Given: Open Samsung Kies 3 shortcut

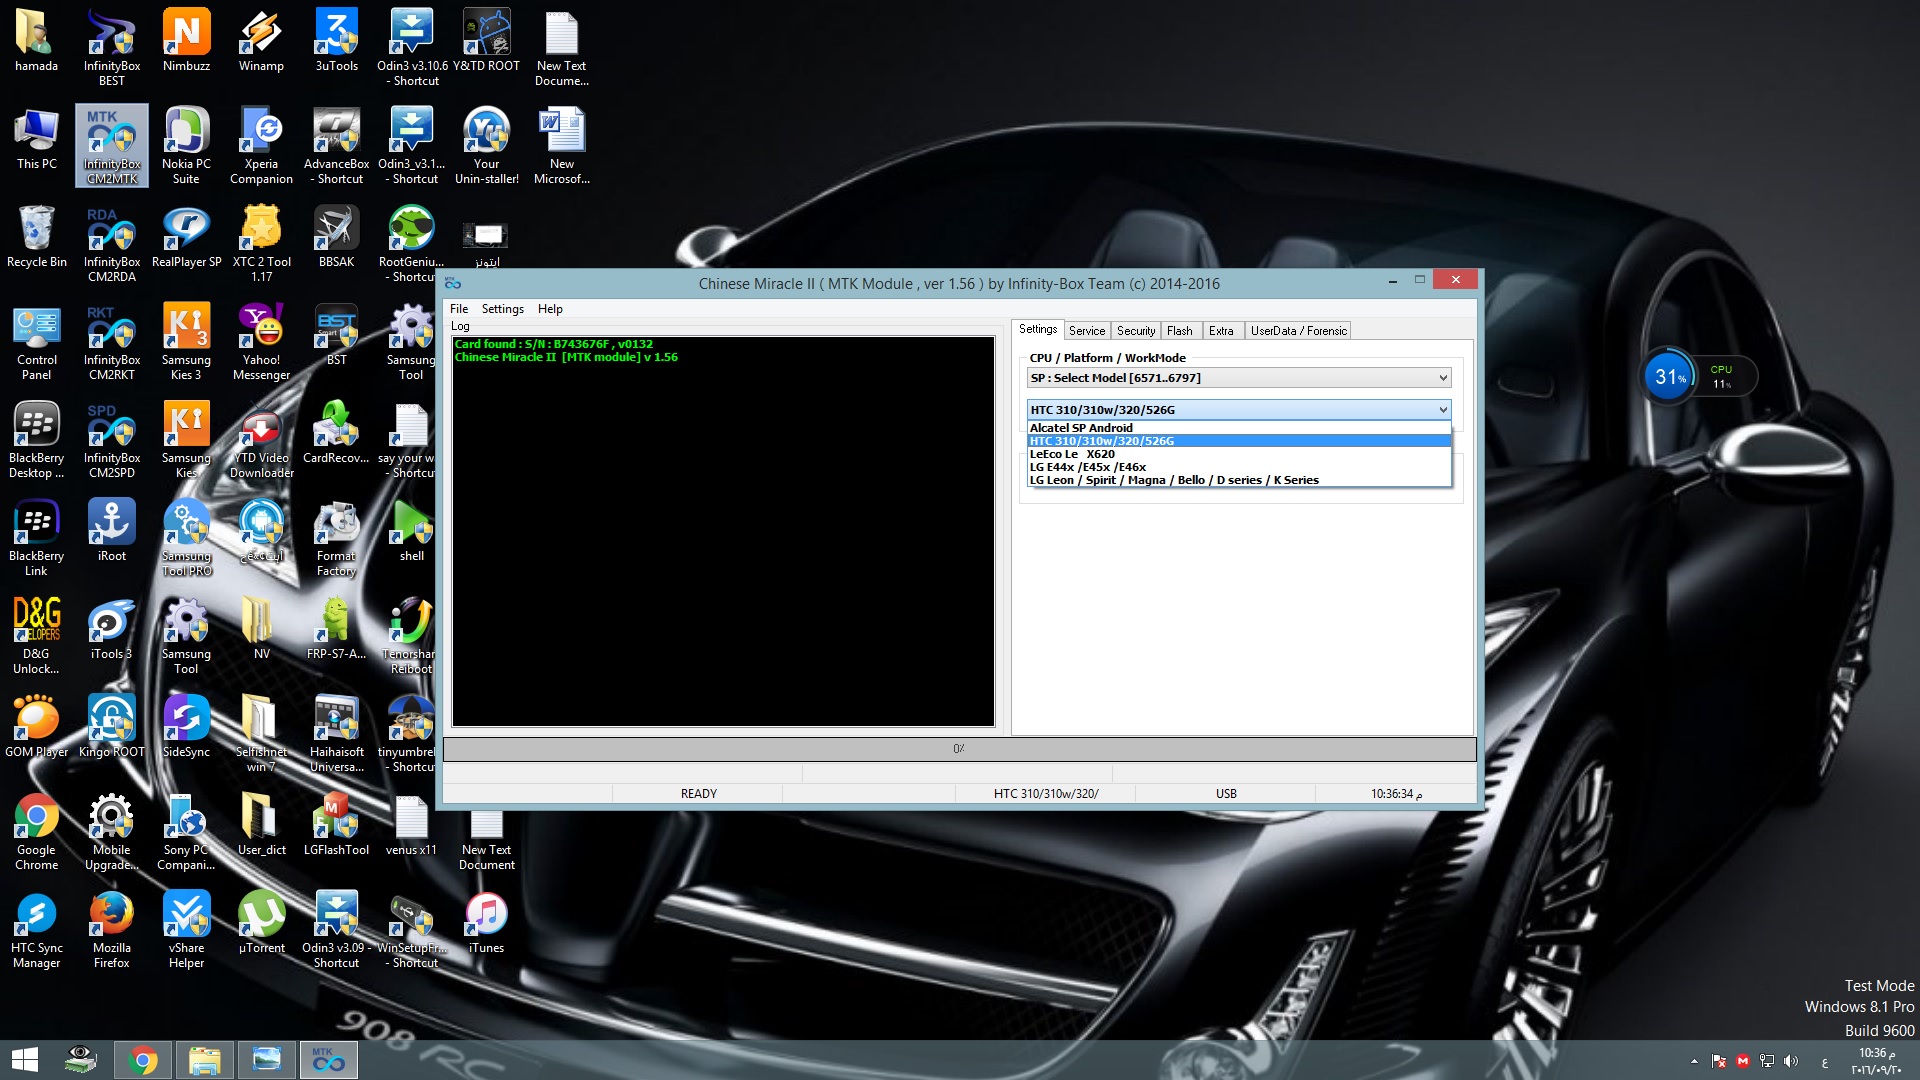Looking at the screenshot, I should click(x=186, y=342).
